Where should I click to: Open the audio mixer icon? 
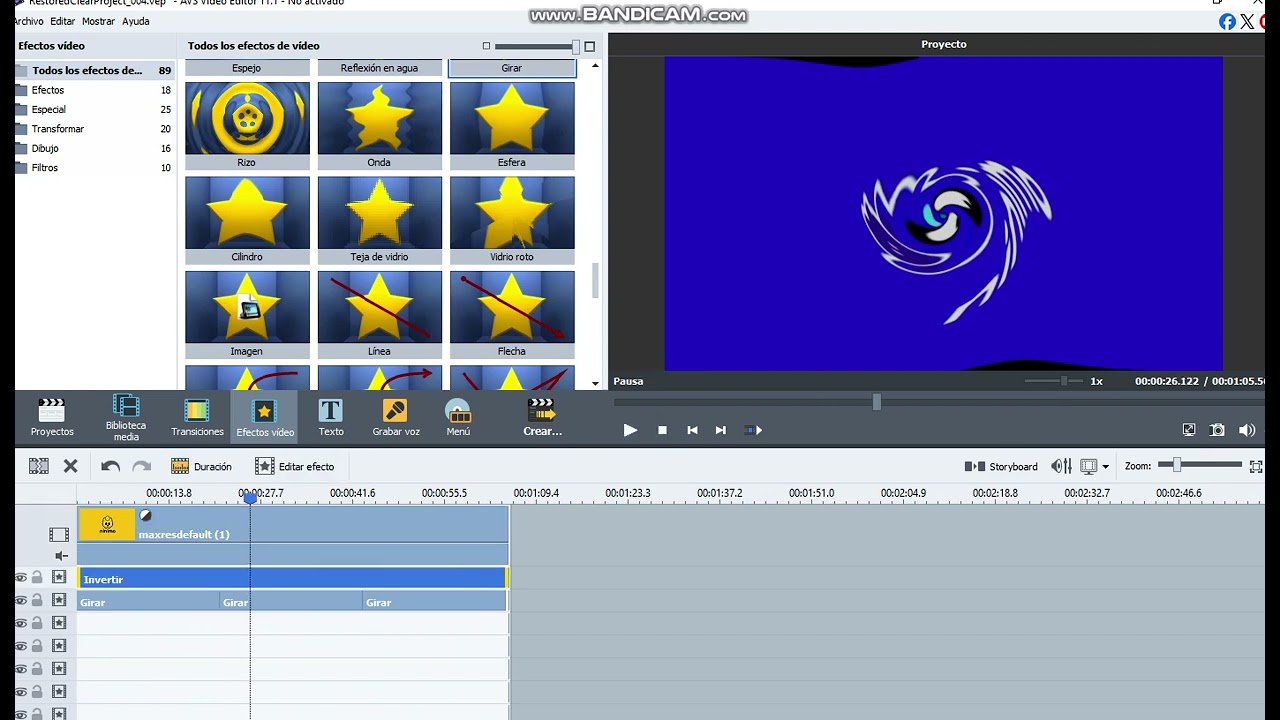[x=1061, y=466]
